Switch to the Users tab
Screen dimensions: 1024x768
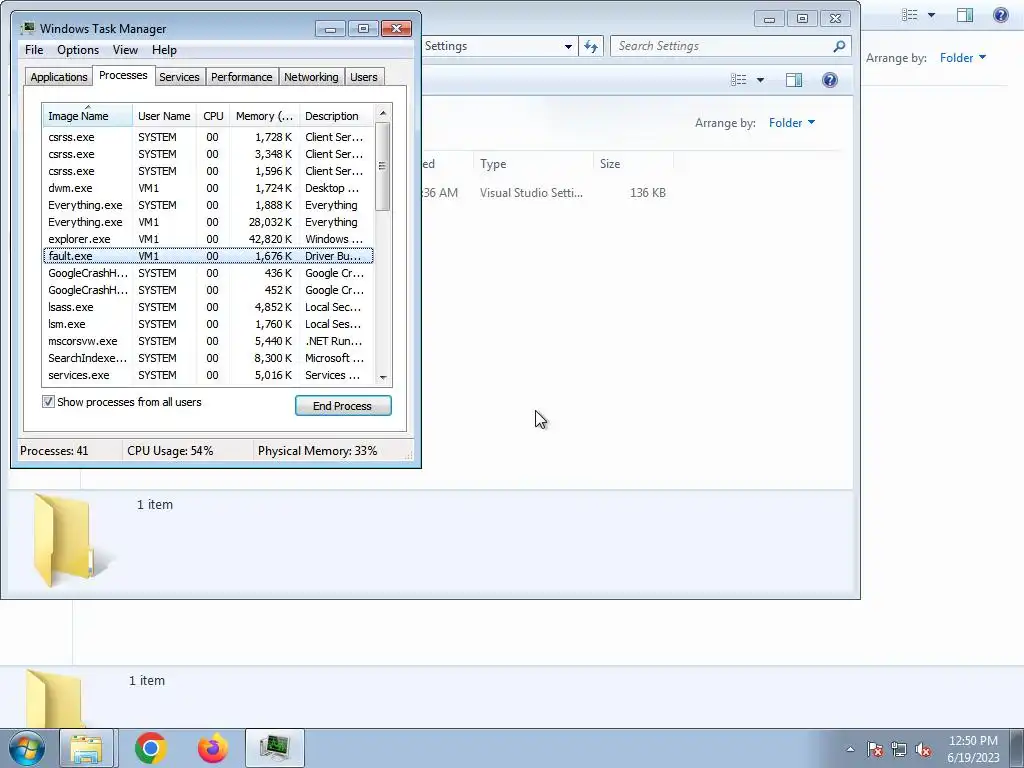(x=364, y=77)
